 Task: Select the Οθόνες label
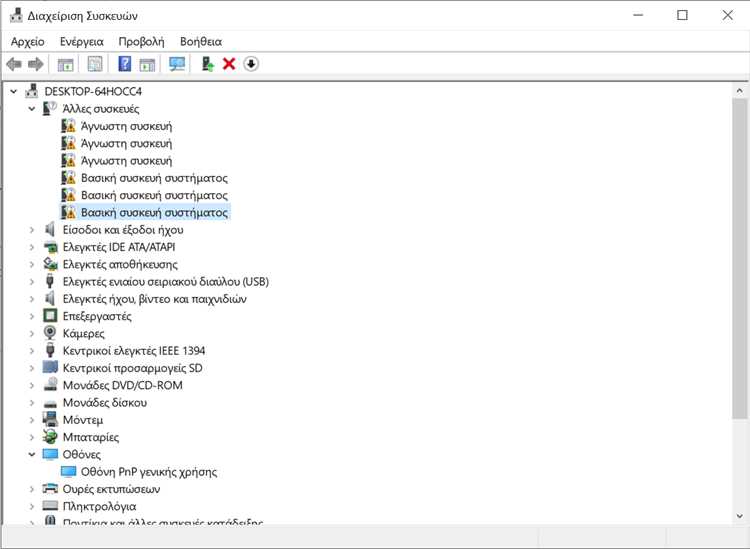tap(82, 454)
